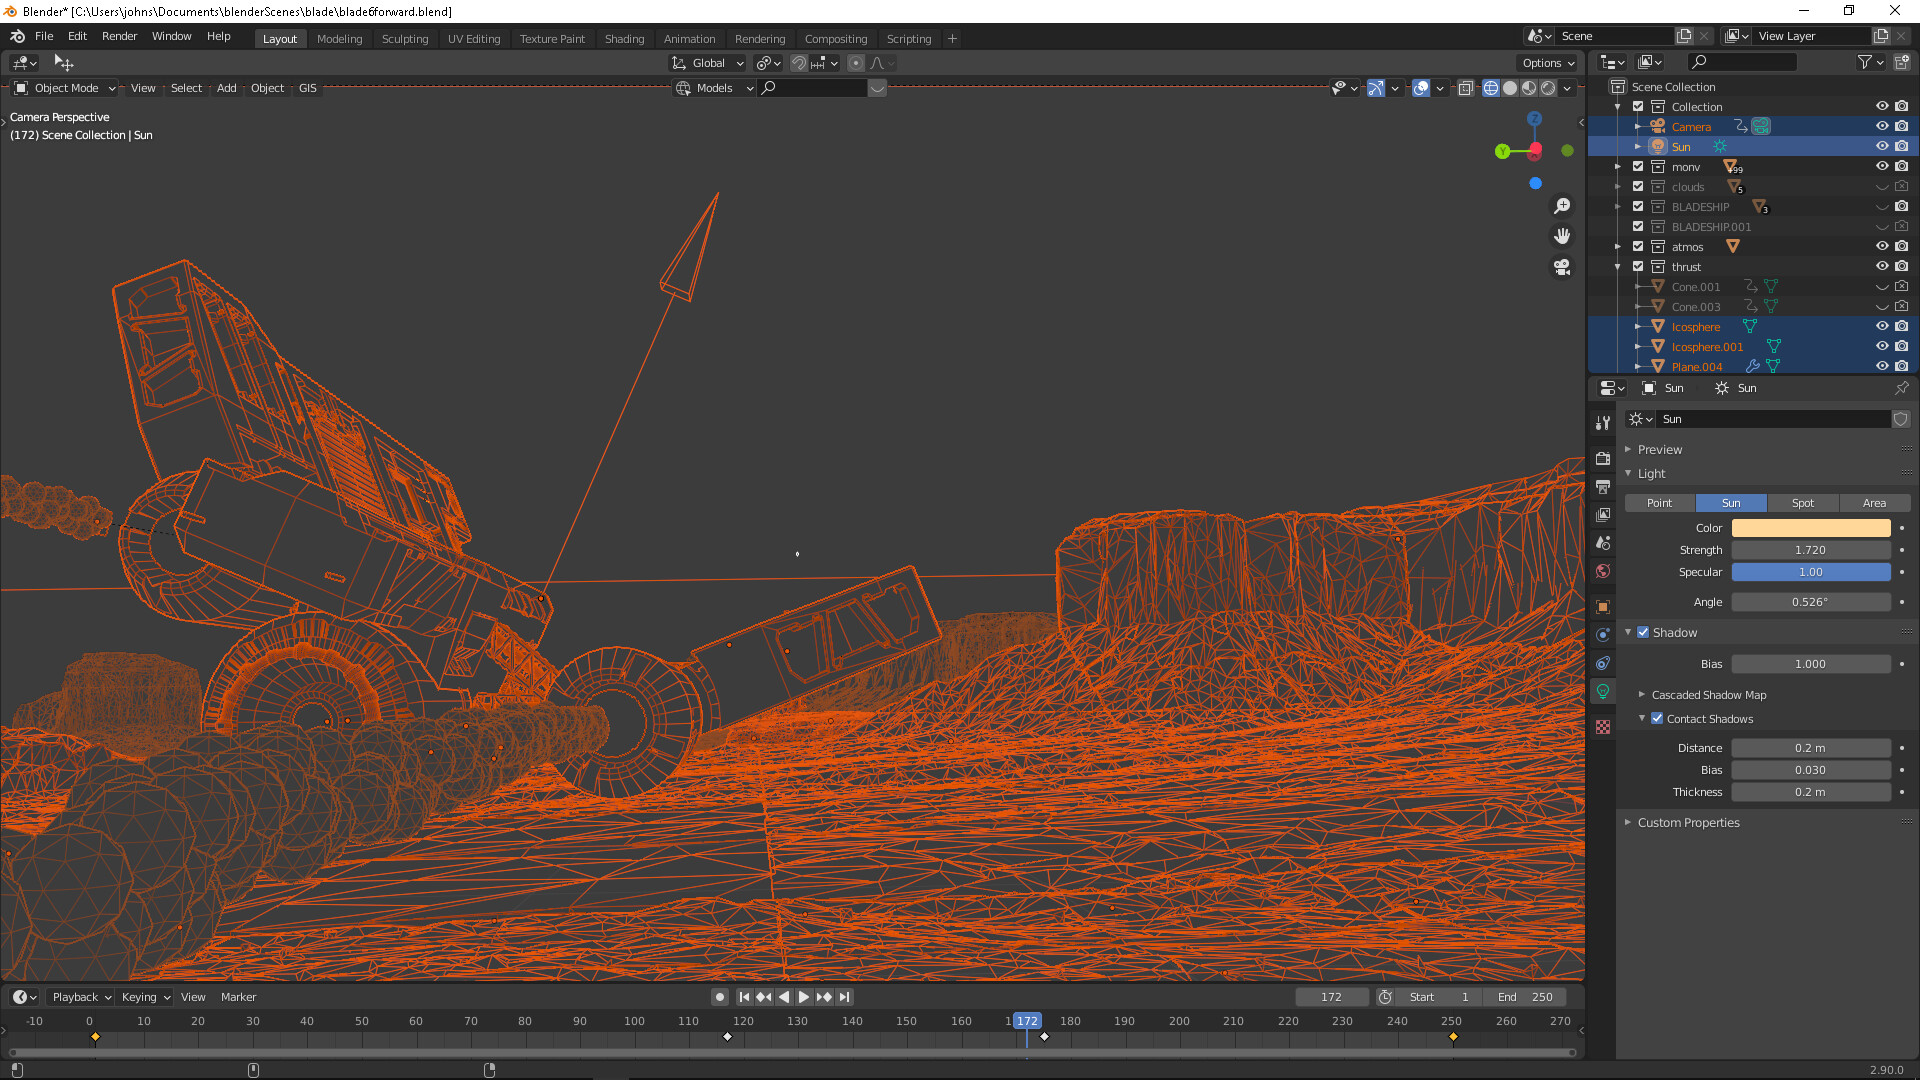
Task: Disable the Shadow checkbox
Action: (x=1643, y=633)
